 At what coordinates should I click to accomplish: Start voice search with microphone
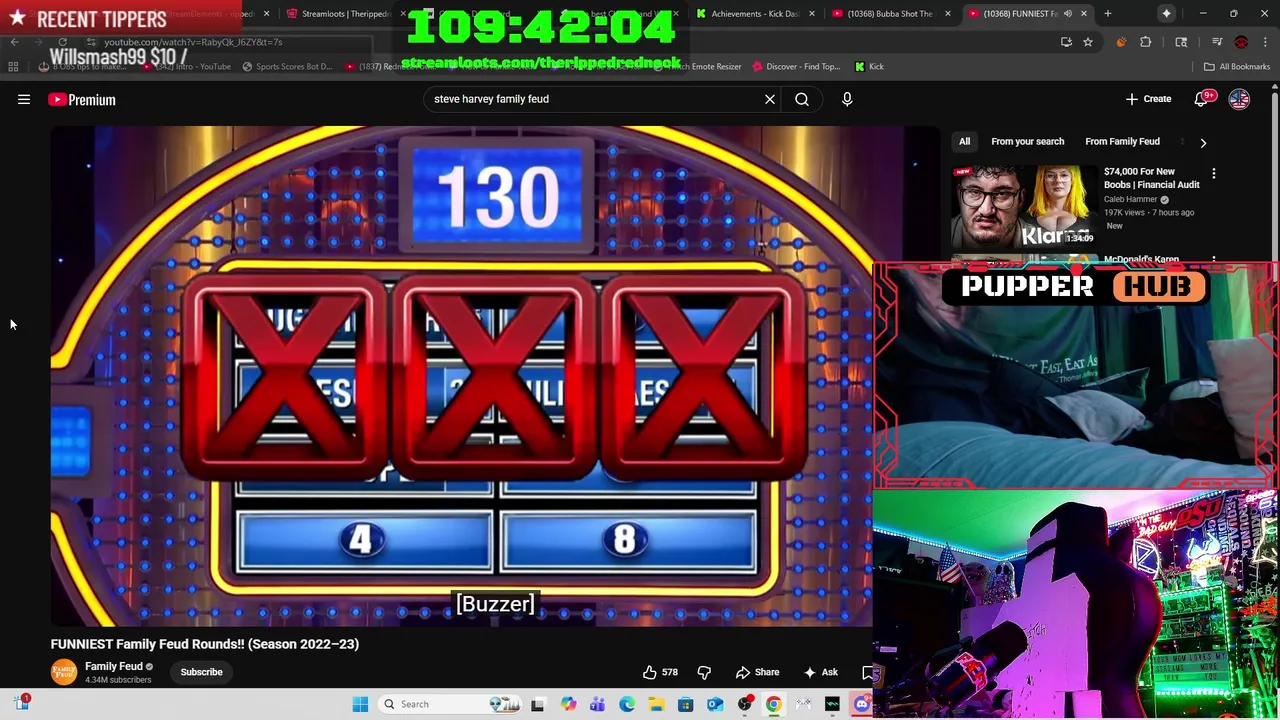tap(847, 99)
